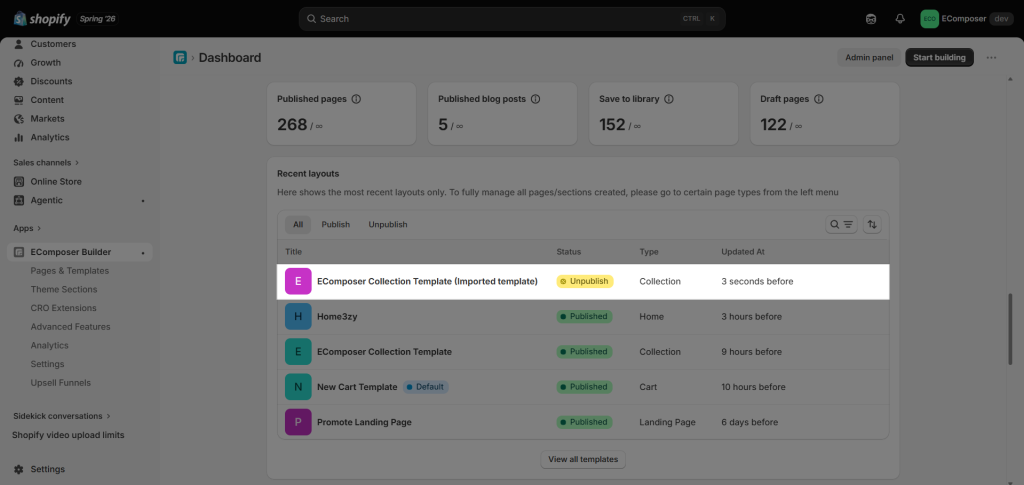Click the N icon for New Cart Template
This screenshot has width=1024, height=485.
(298, 387)
